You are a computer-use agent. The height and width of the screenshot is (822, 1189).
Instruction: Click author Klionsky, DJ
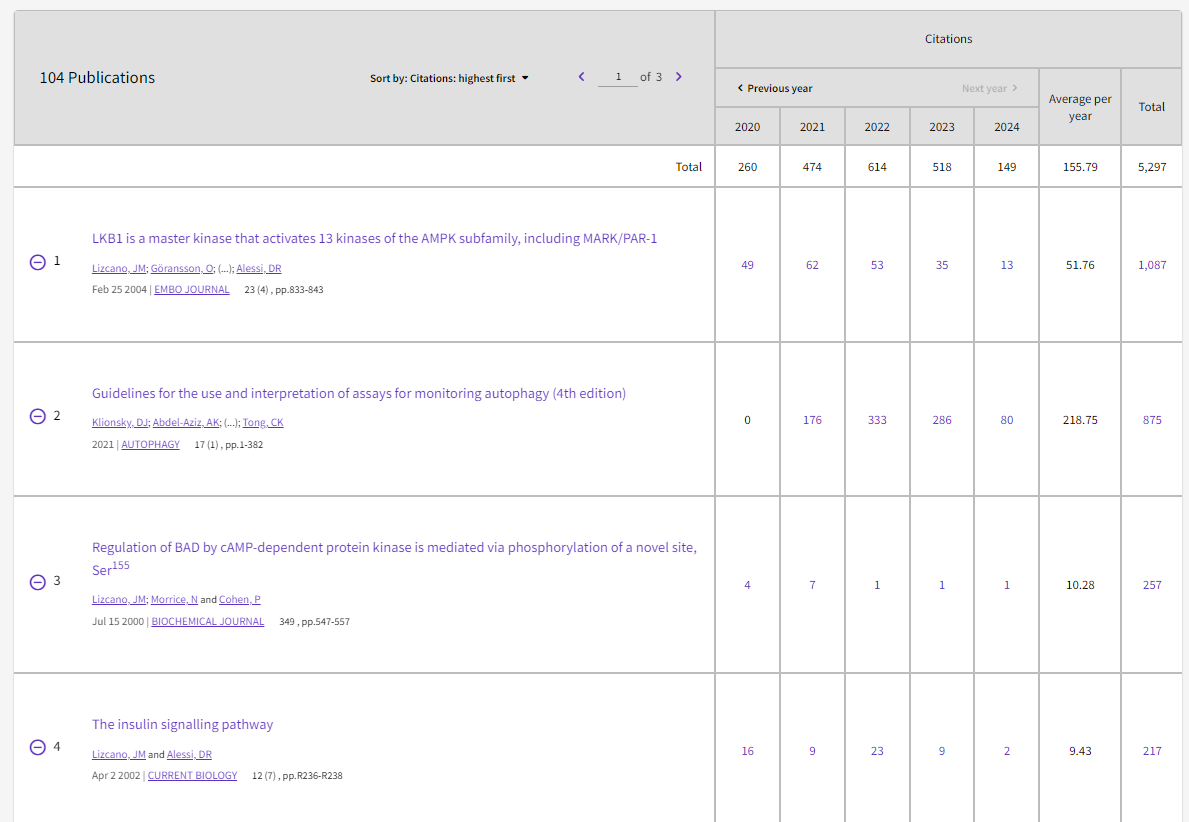tap(120, 423)
